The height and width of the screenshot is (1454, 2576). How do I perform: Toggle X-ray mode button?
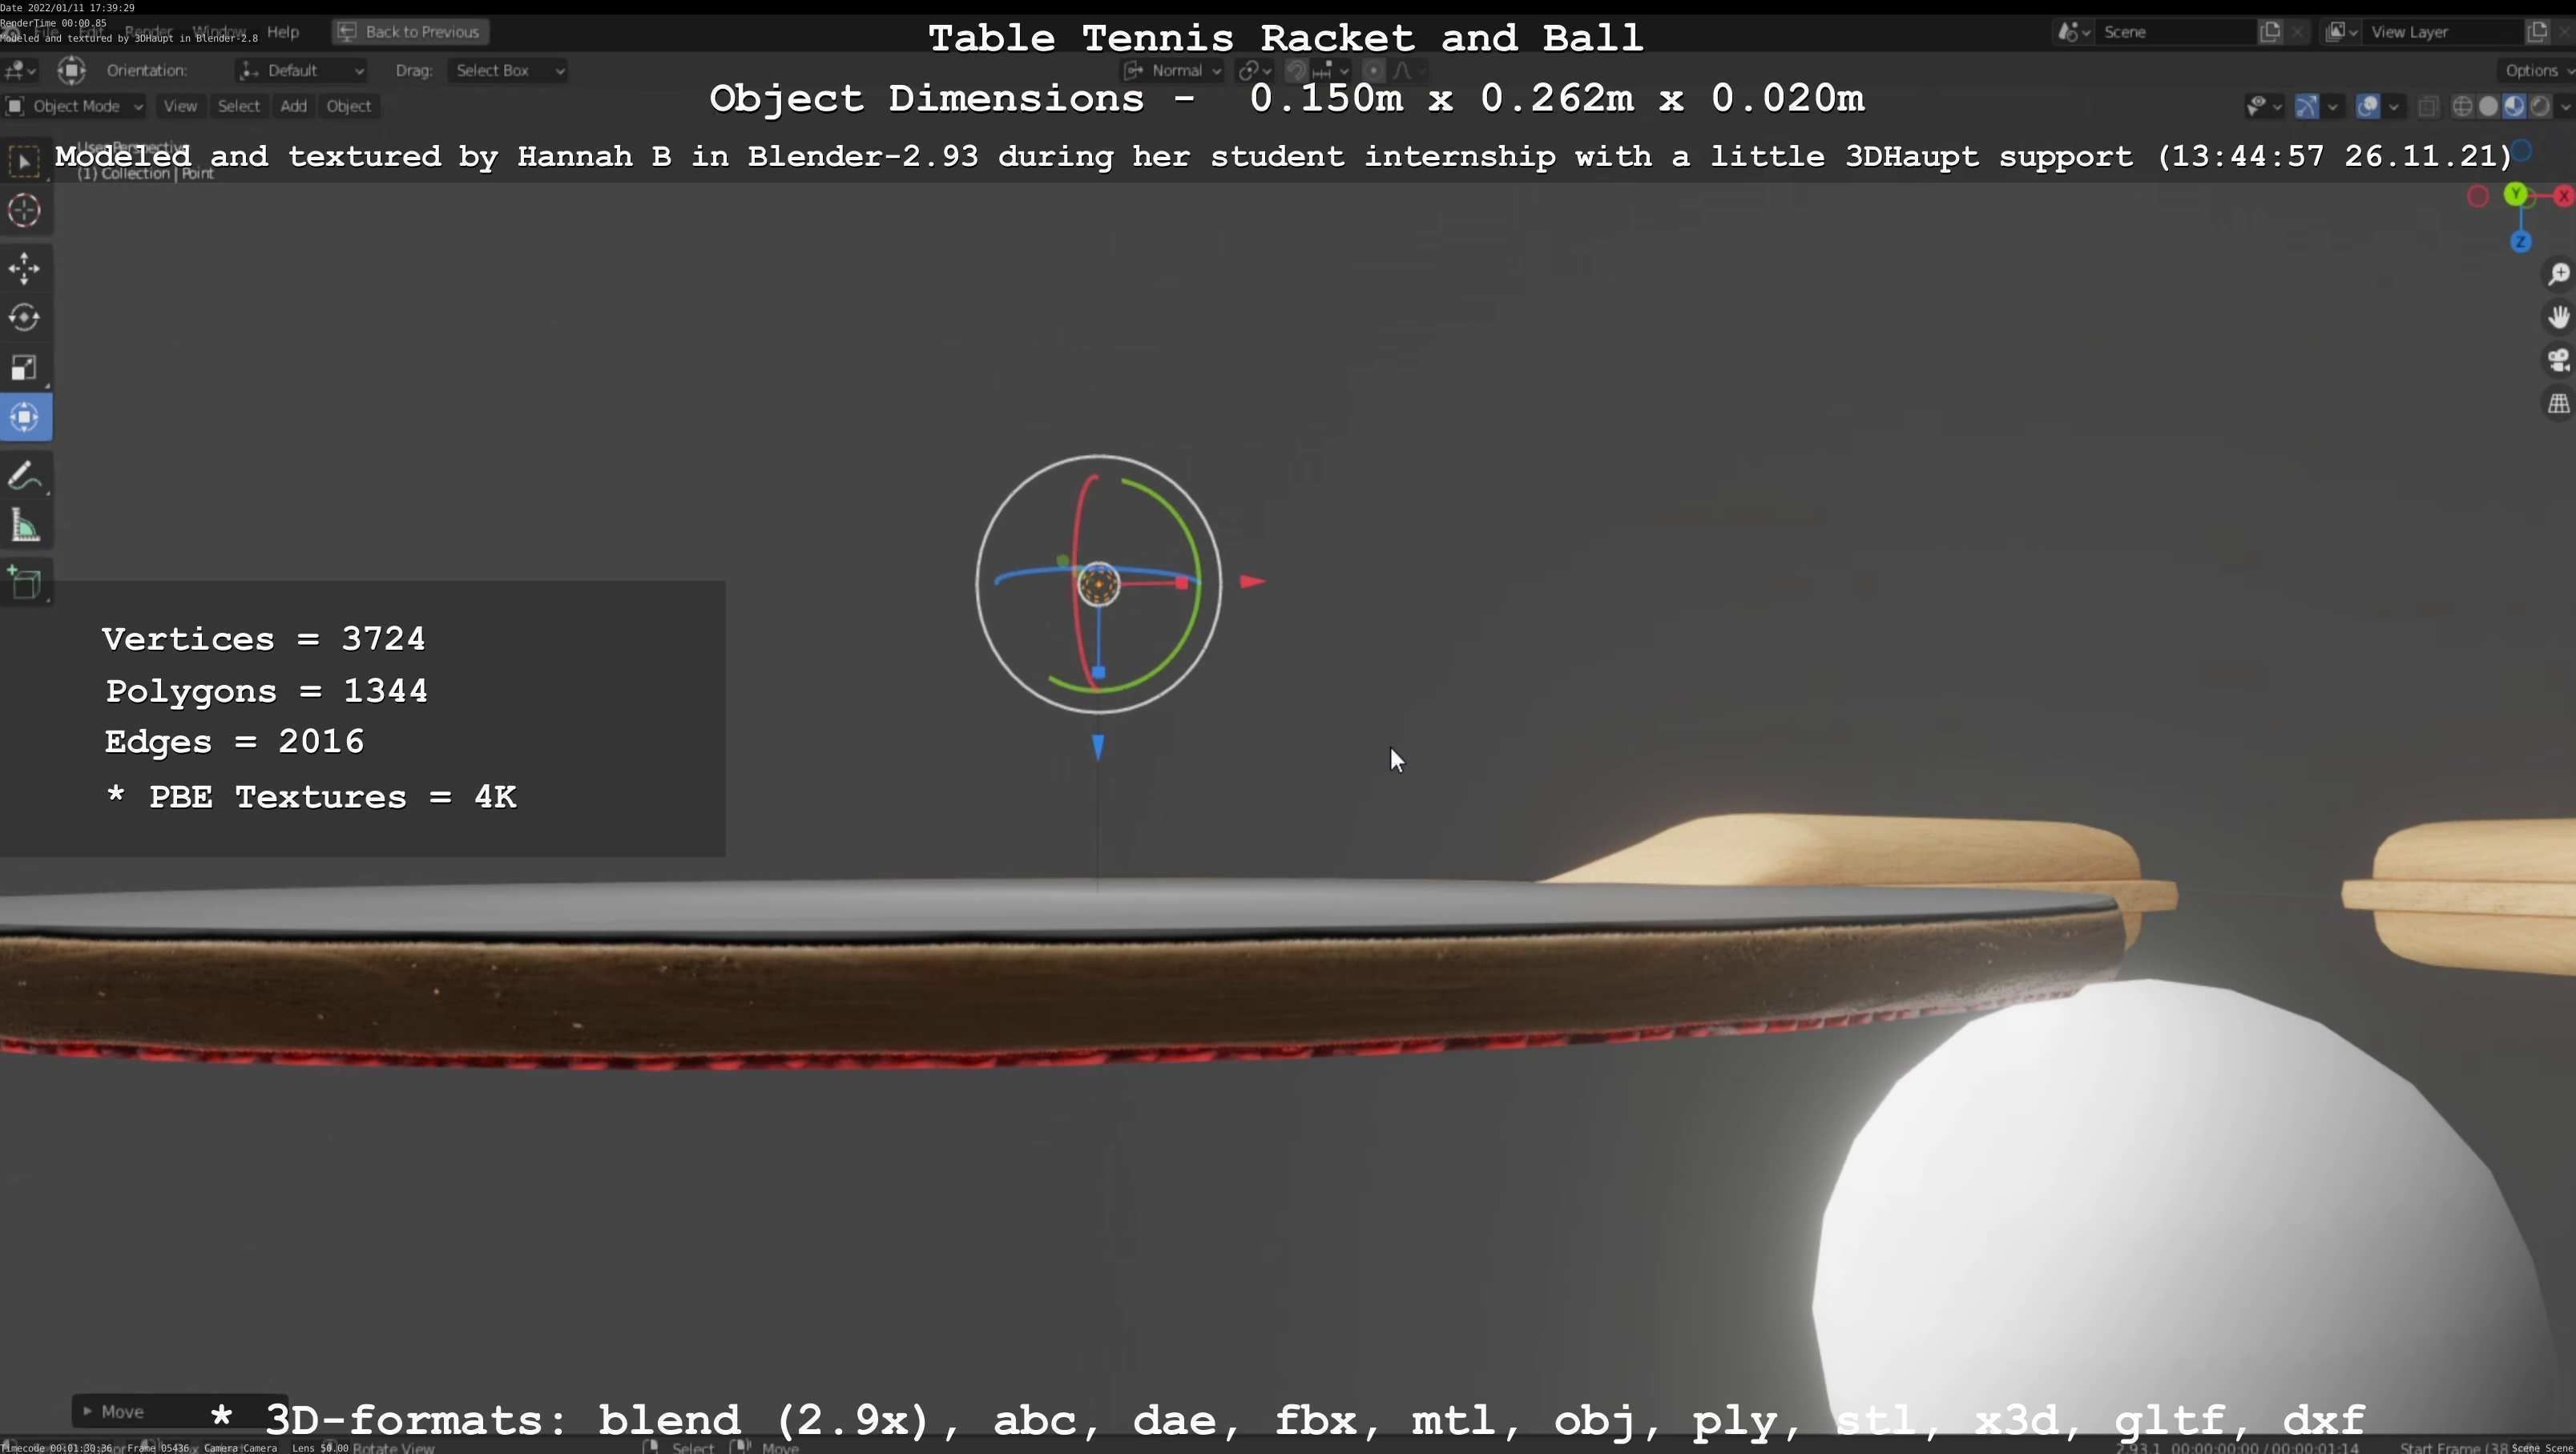[x=2428, y=107]
